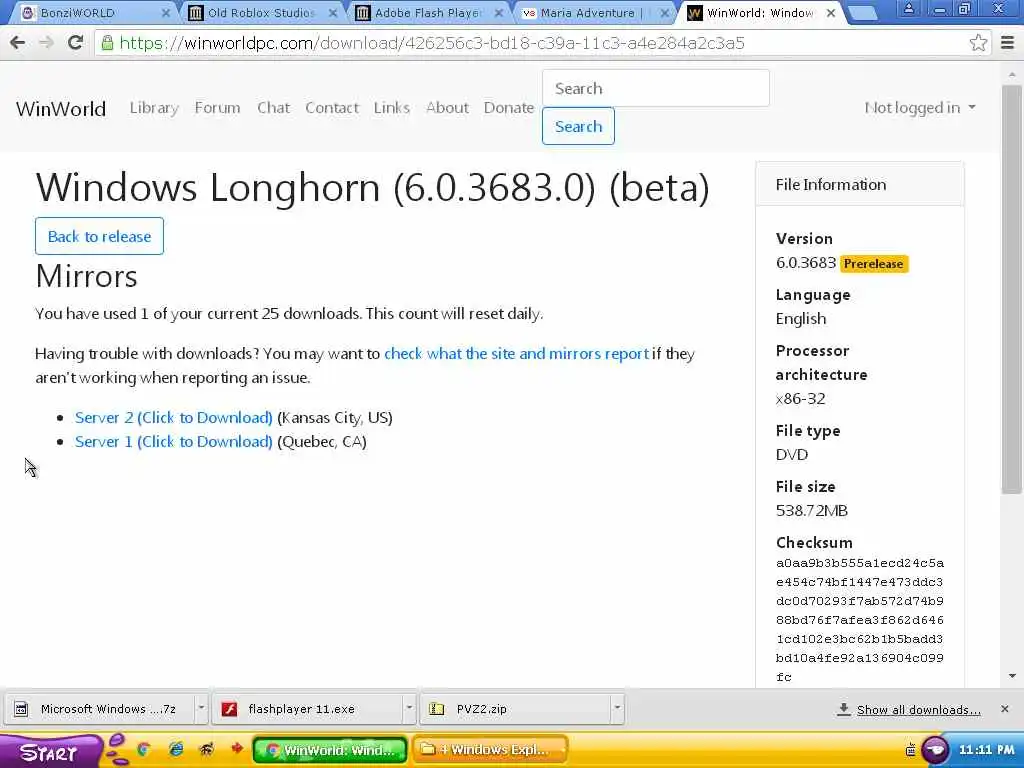Image resolution: width=1024 pixels, height=768 pixels.
Task: Bookmark this page with the star icon
Action: 978,43
